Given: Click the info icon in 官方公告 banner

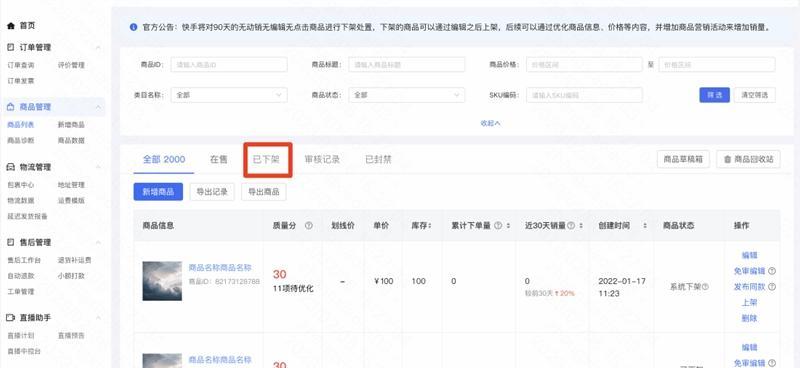Looking at the screenshot, I should [x=134, y=27].
